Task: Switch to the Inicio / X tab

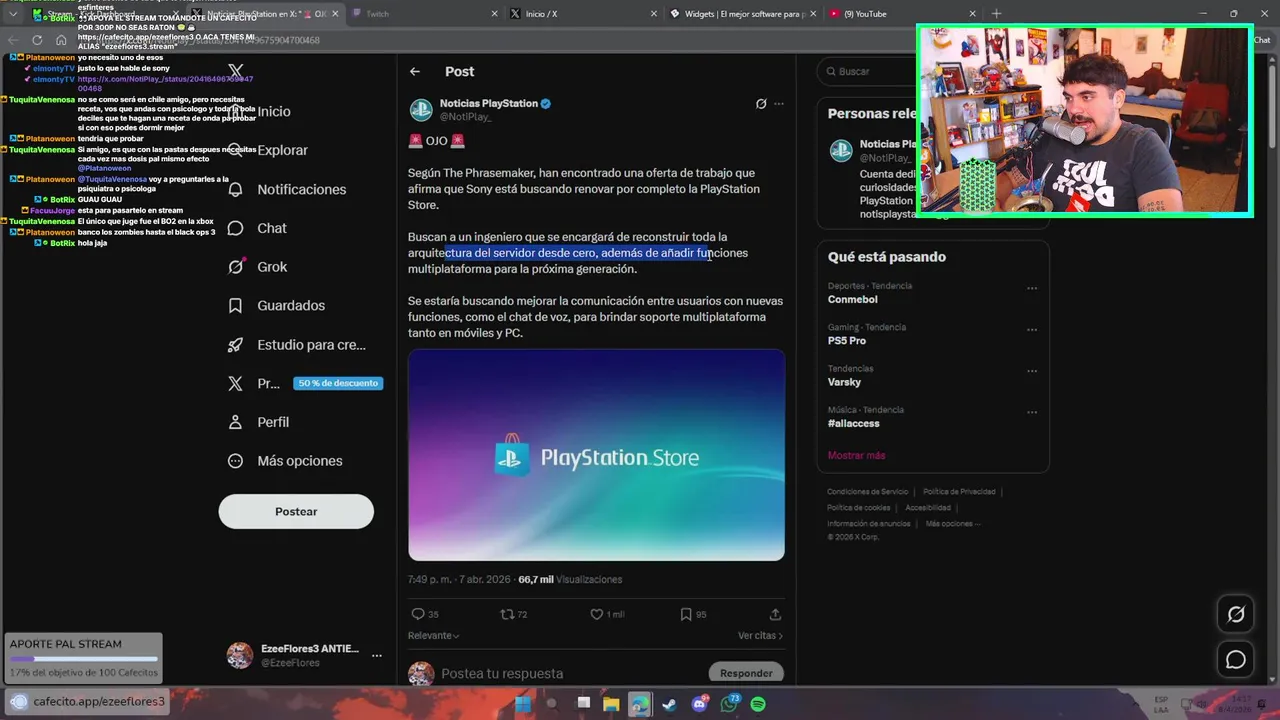Action: [x=580, y=14]
